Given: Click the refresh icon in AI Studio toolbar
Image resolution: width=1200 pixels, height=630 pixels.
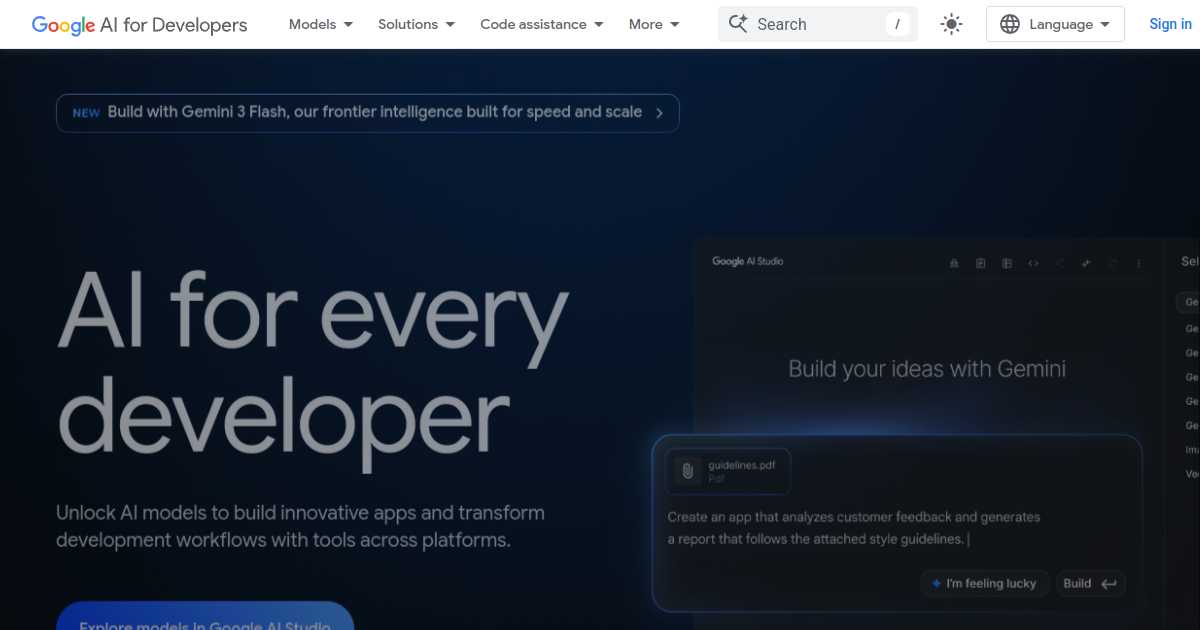Looking at the screenshot, I should coord(1112,263).
